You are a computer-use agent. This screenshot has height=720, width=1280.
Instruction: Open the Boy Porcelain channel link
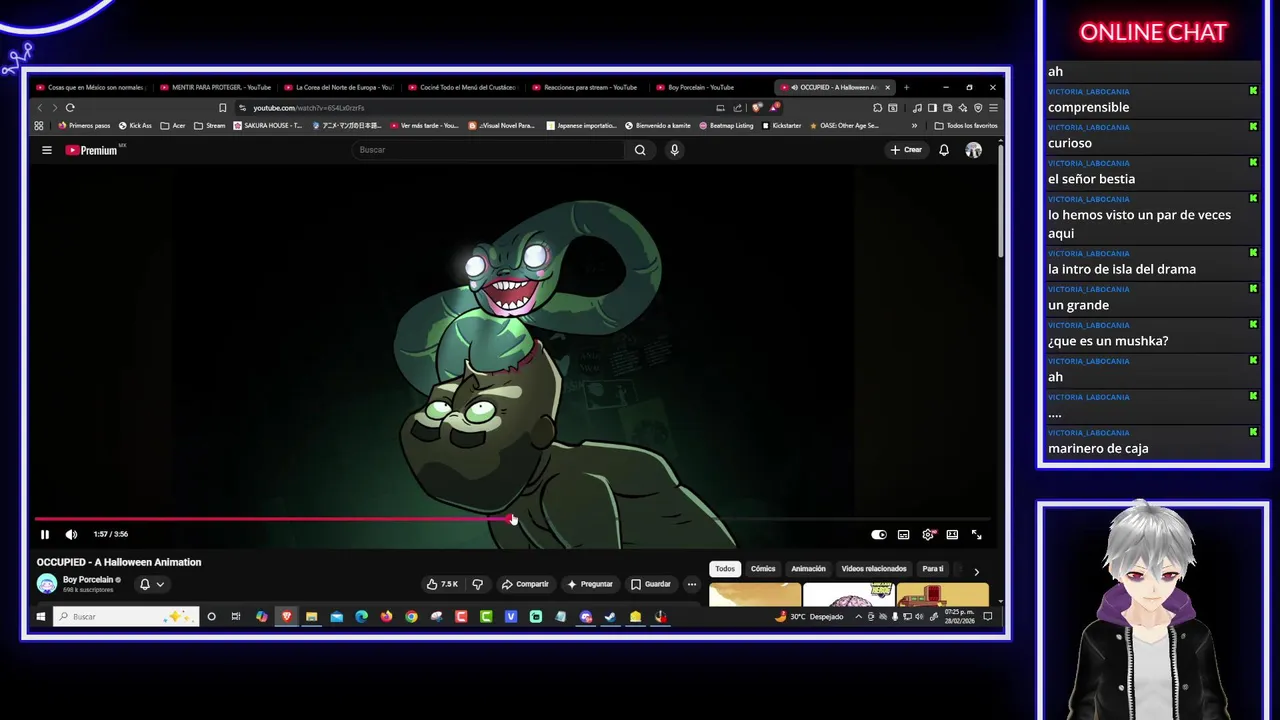click(x=88, y=580)
